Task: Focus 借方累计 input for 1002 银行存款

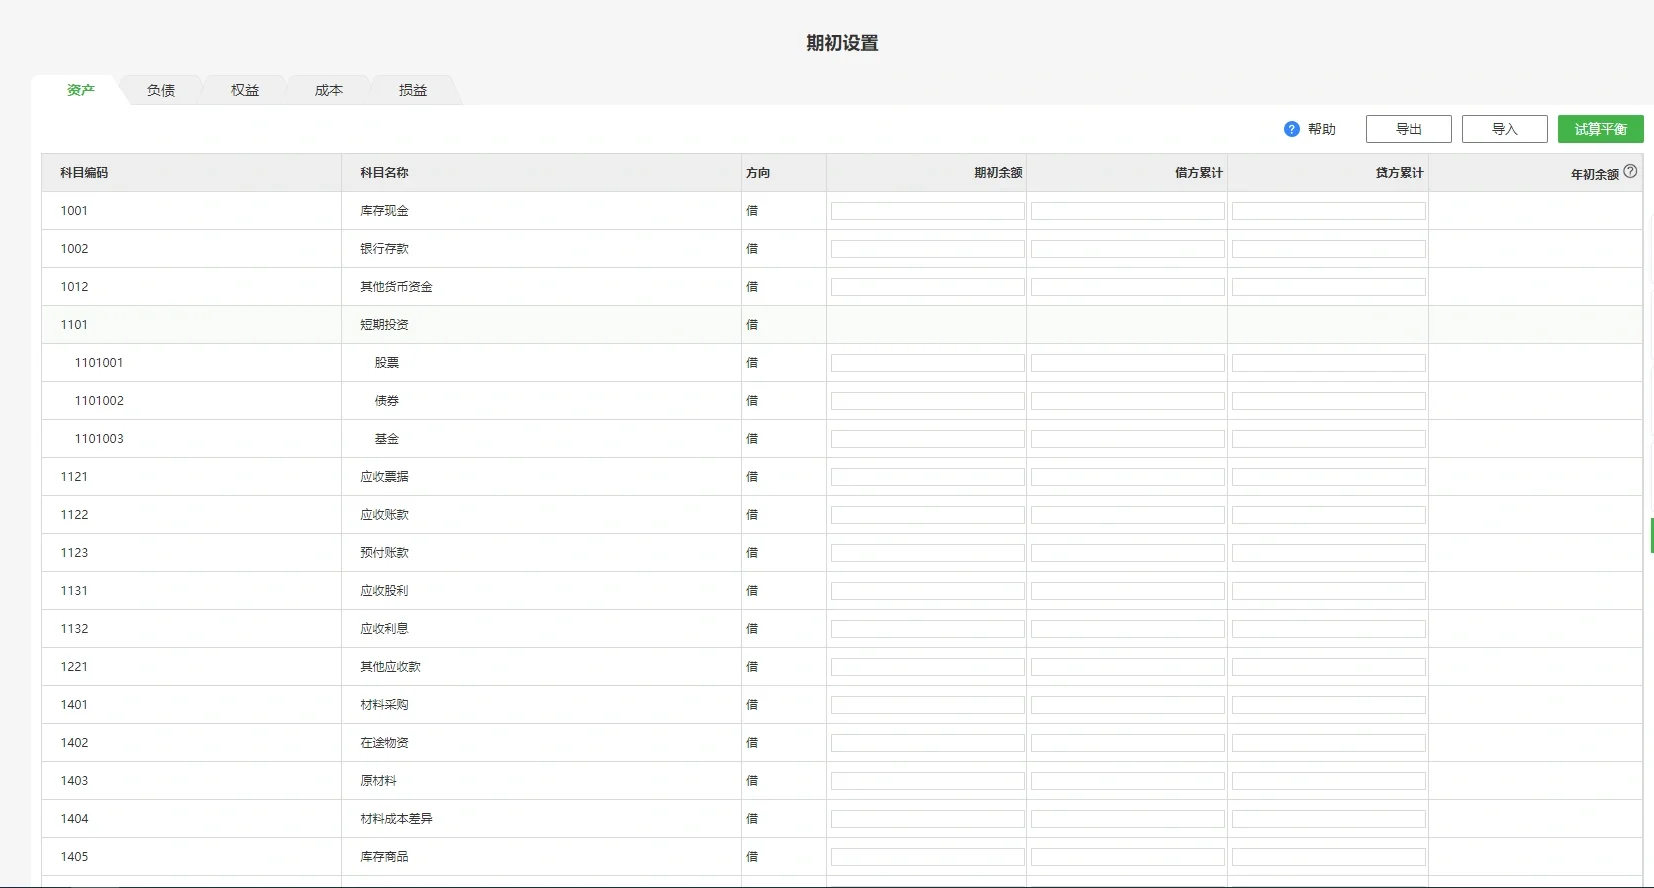Action: click(x=1128, y=249)
